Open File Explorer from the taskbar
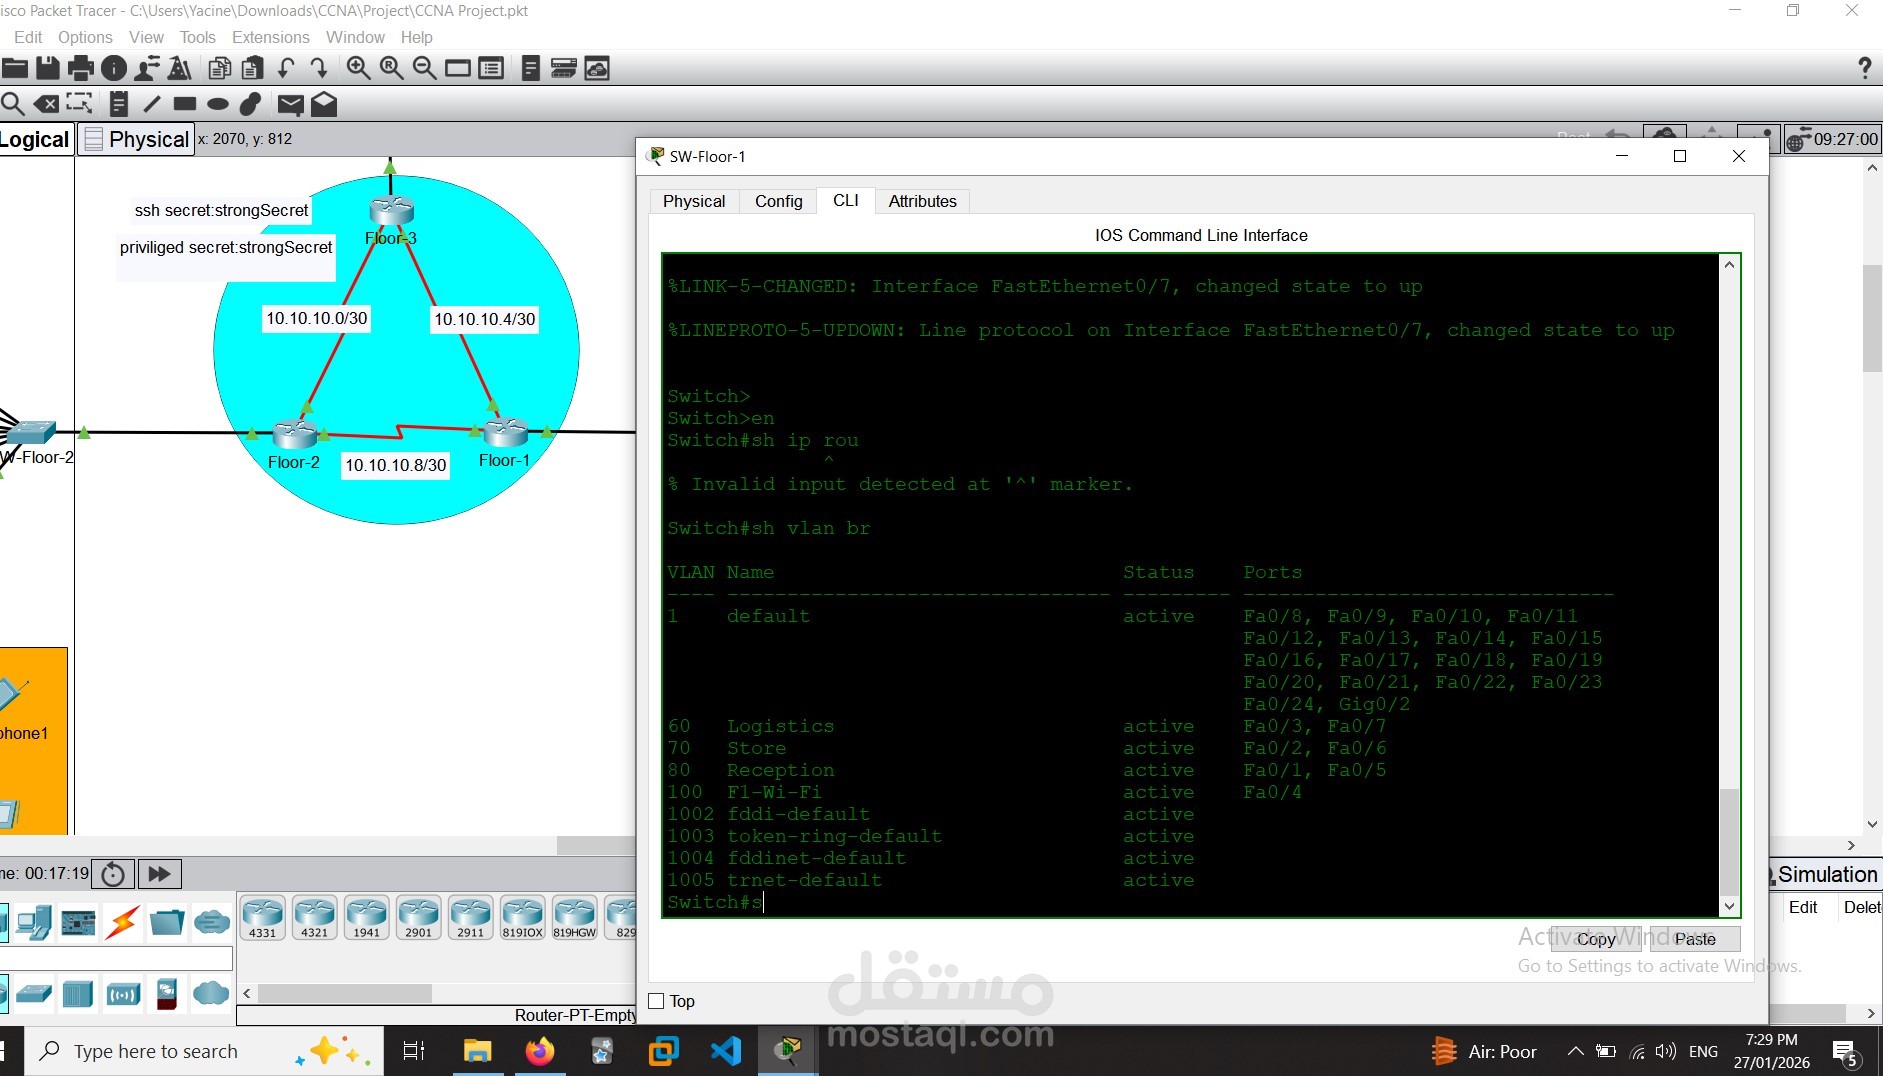 (478, 1051)
